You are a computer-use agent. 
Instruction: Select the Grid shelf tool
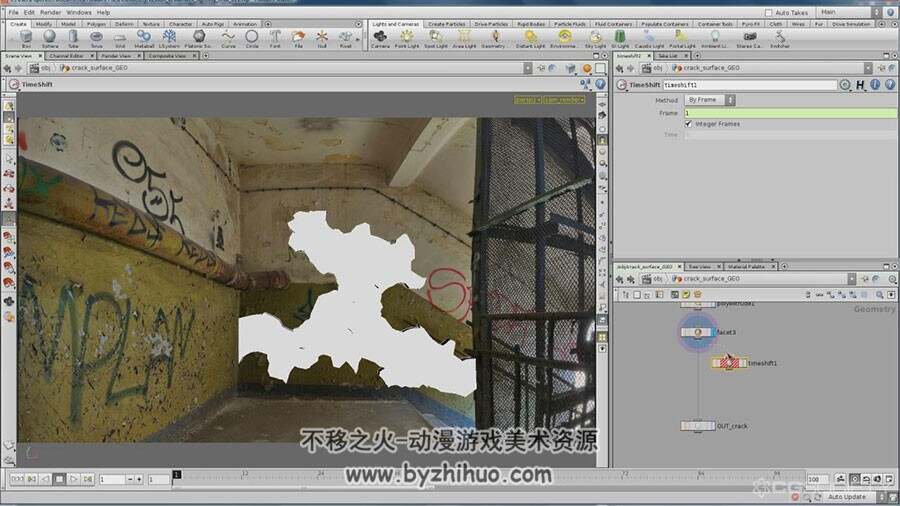(x=119, y=39)
